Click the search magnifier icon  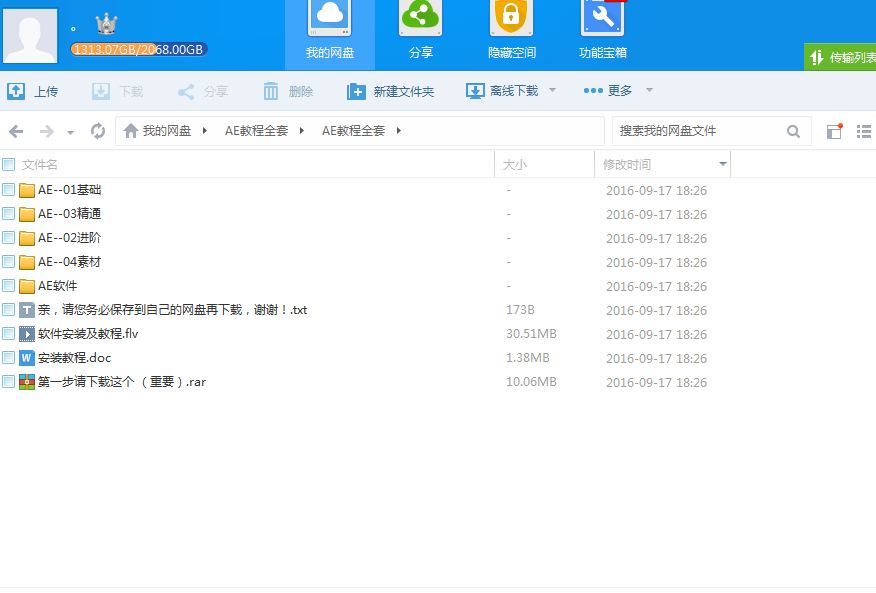(793, 131)
